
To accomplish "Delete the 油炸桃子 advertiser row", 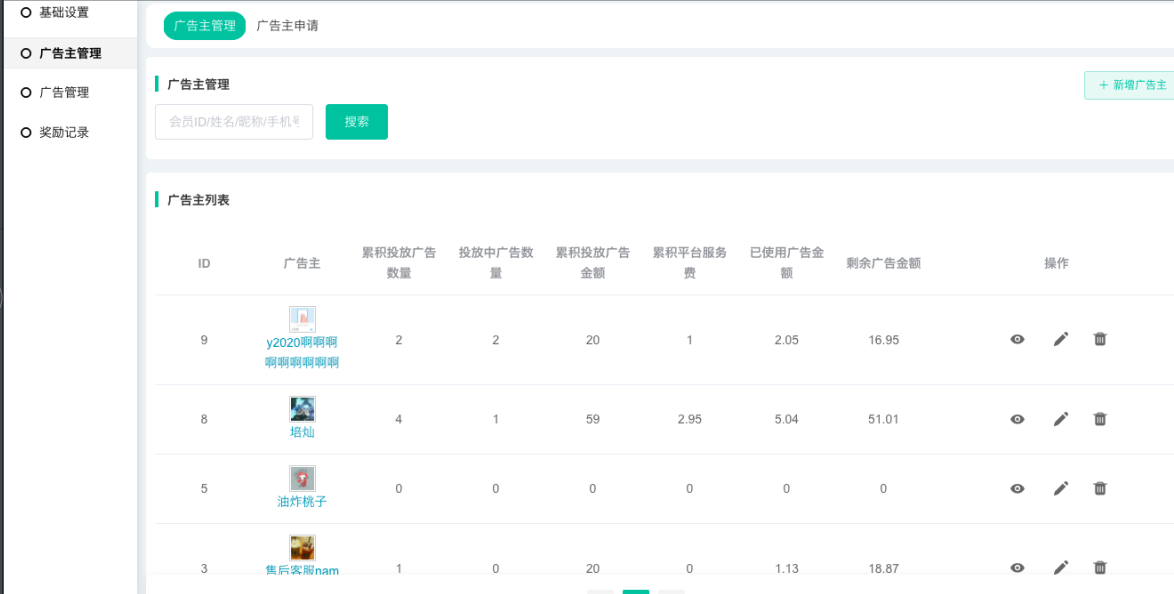I will pos(1100,488).
